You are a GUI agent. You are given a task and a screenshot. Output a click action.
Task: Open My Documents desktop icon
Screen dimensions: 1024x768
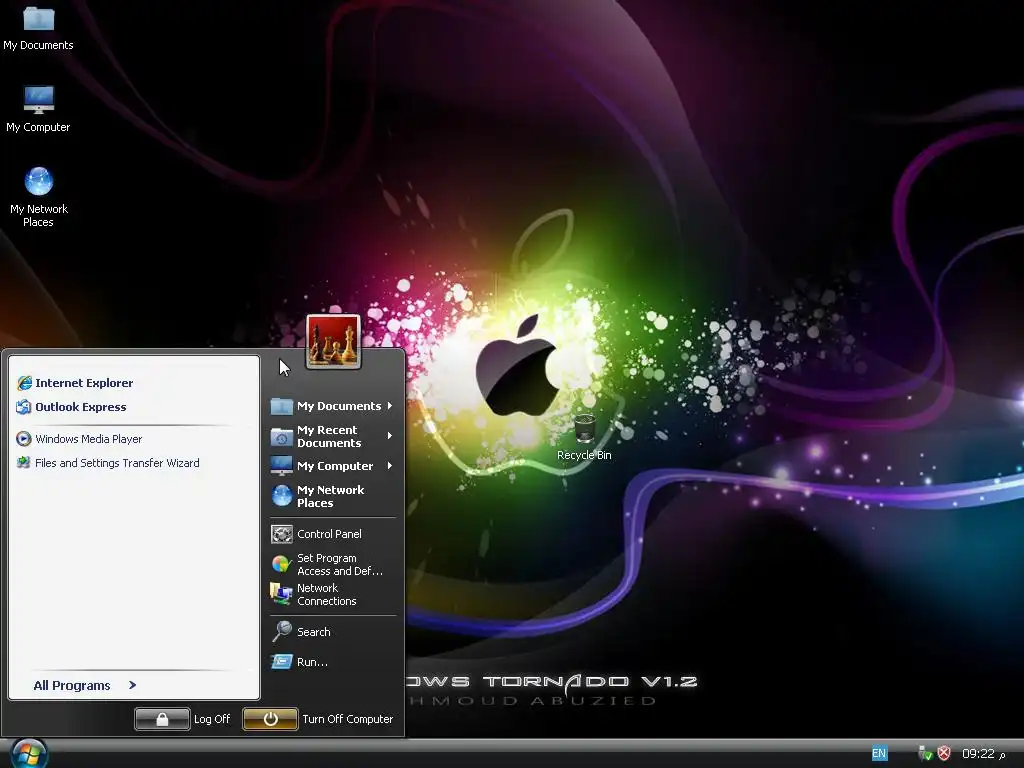(39, 28)
